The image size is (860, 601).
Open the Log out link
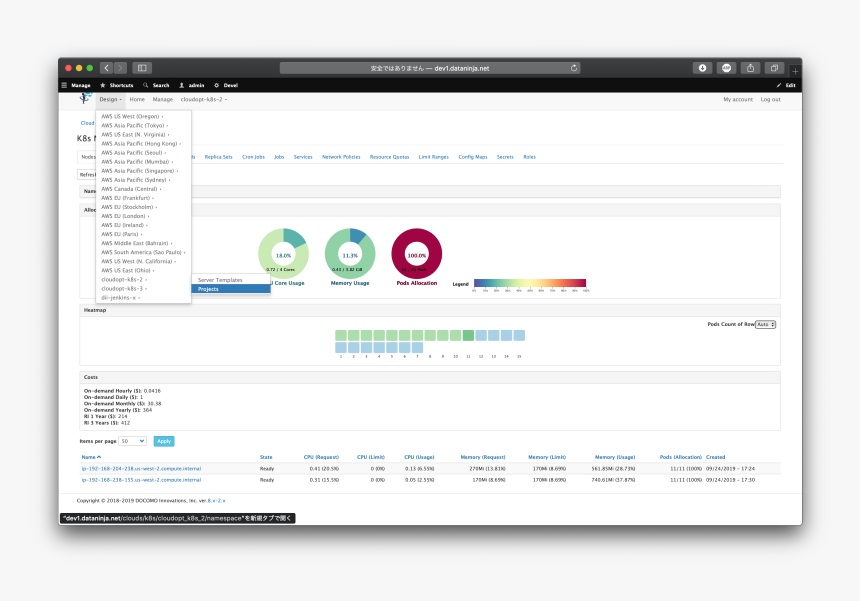point(770,99)
